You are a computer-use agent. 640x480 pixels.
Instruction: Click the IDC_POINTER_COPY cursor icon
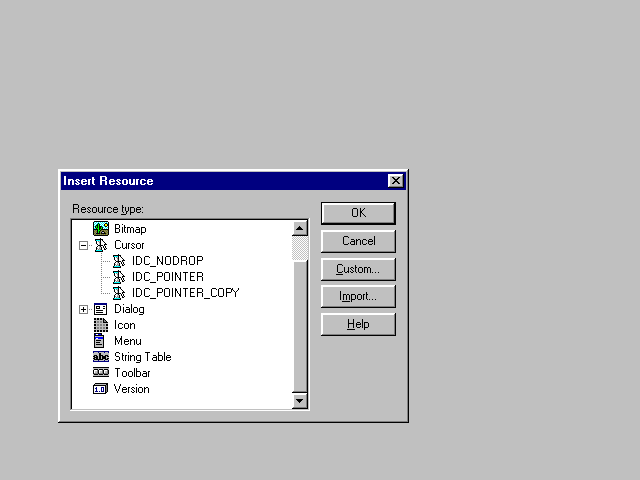coord(119,293)
